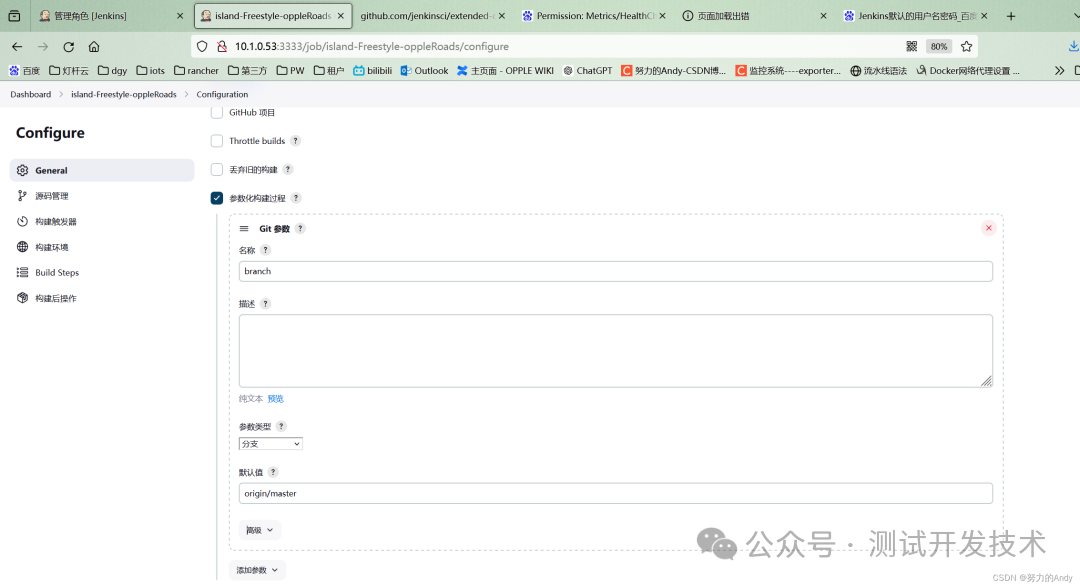Uncheck the 参数化构建过程 checkbox
This screenshot has width=1080, height=587.
pyautogui.click(x=217, y=198)
